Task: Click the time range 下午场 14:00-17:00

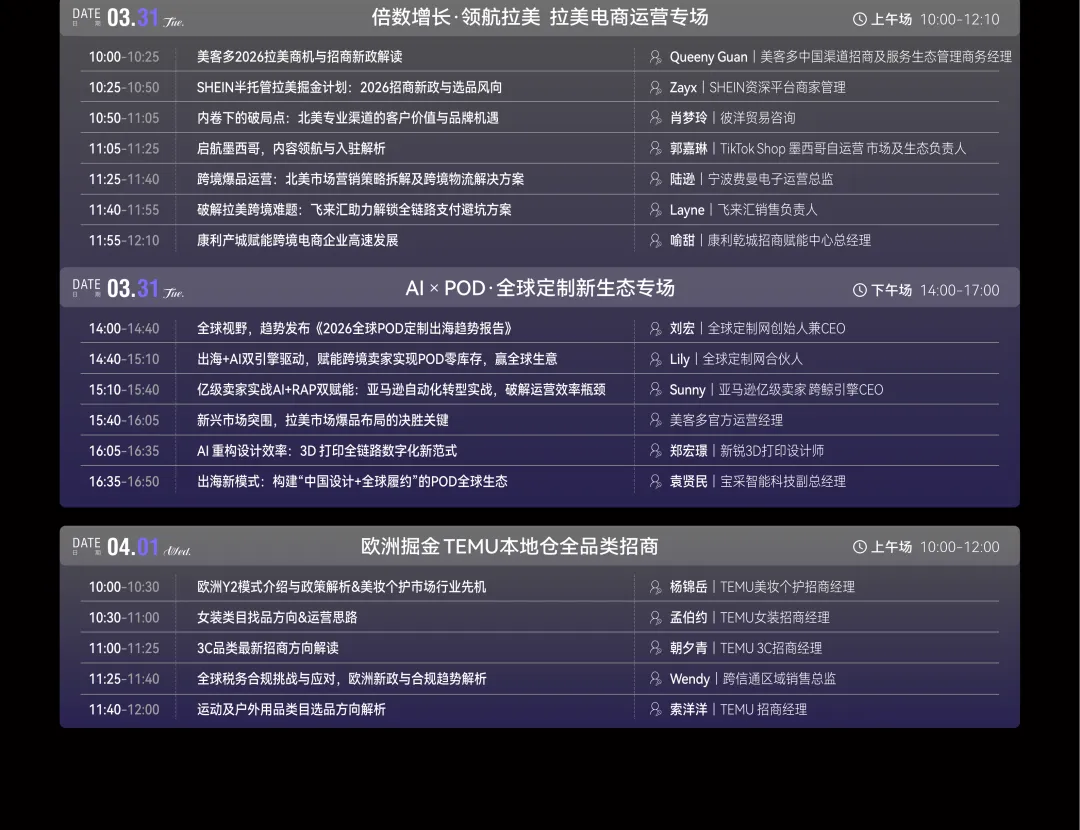Action: pos(935,290)
